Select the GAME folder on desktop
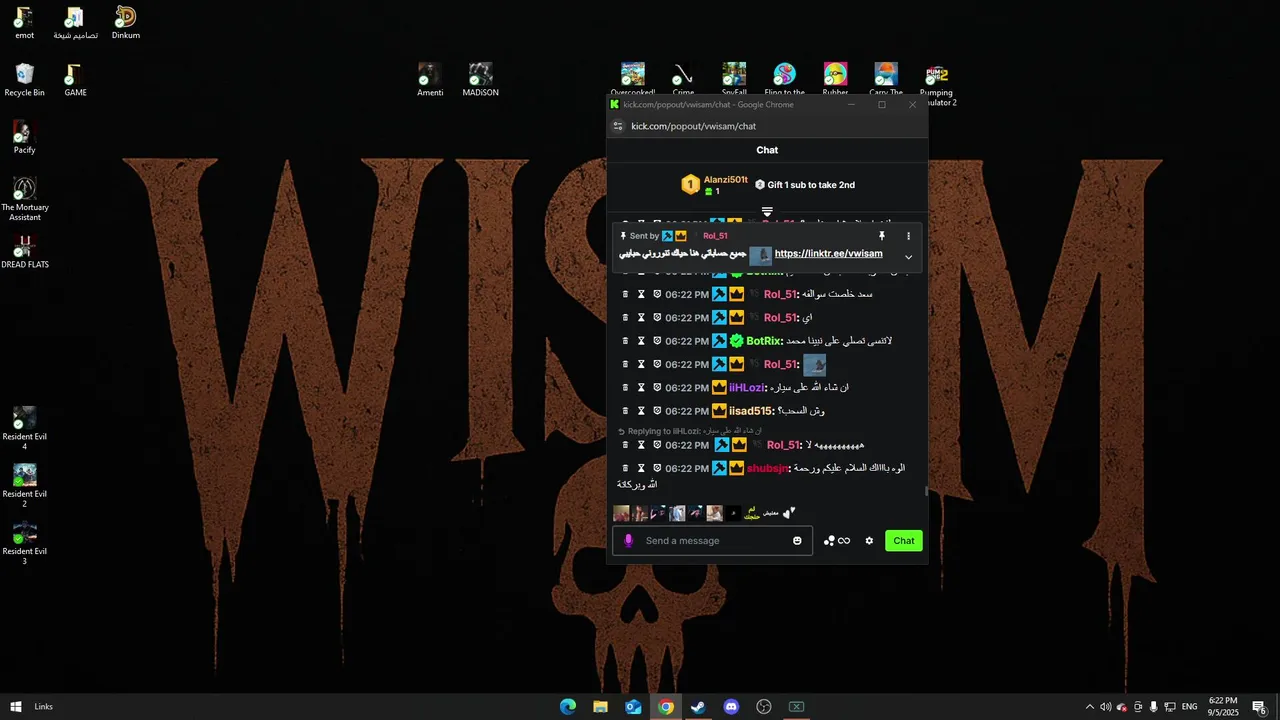This screenshot has width=1280, height=720. [75, 80]
